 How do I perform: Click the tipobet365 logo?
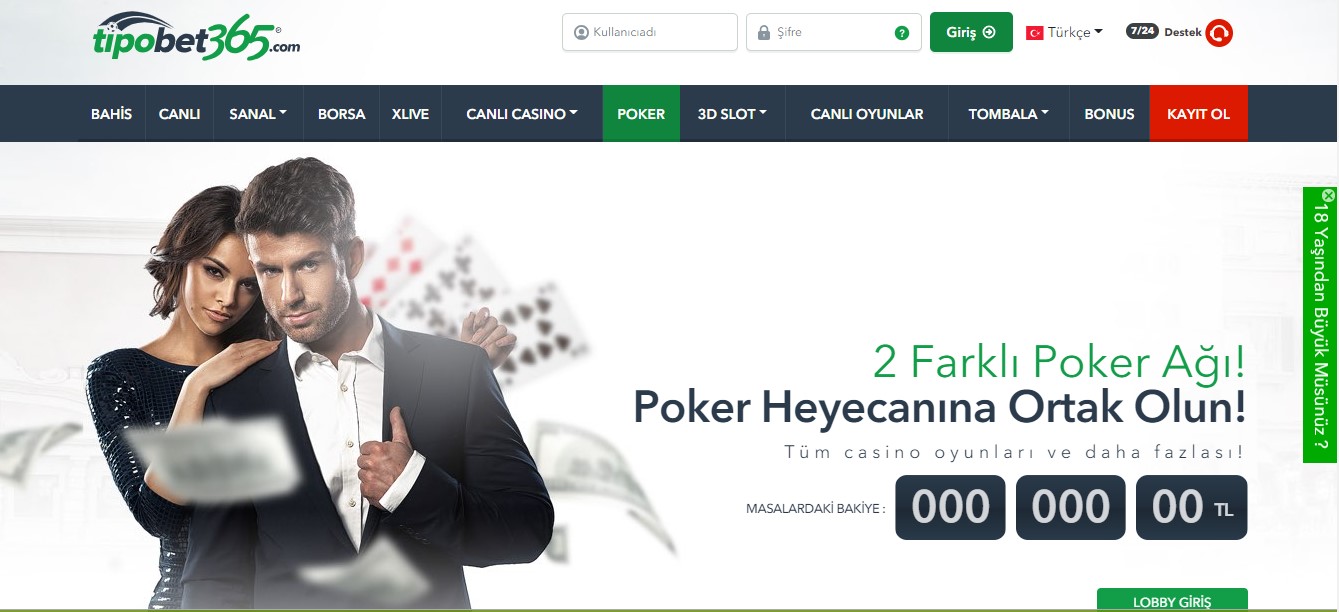(195, 36)
